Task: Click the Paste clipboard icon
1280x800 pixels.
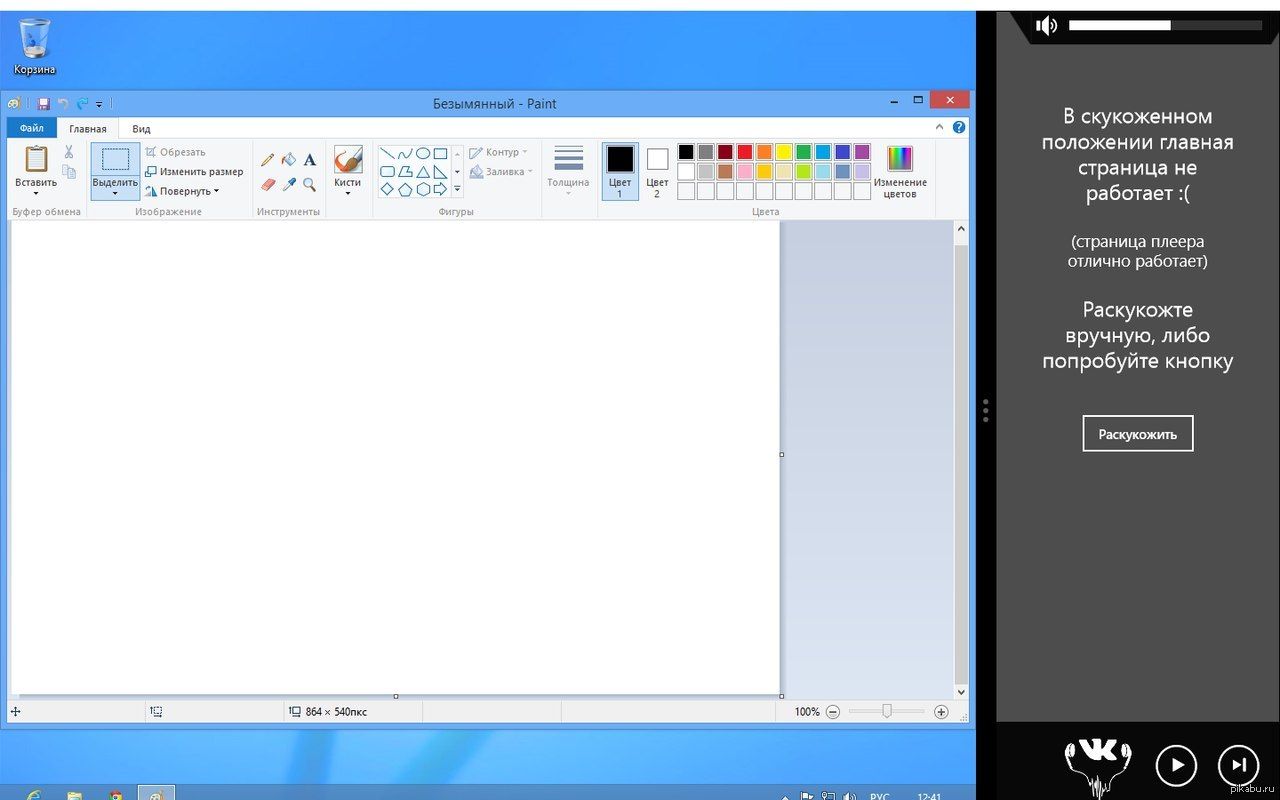Action: [x=36, y=159]
